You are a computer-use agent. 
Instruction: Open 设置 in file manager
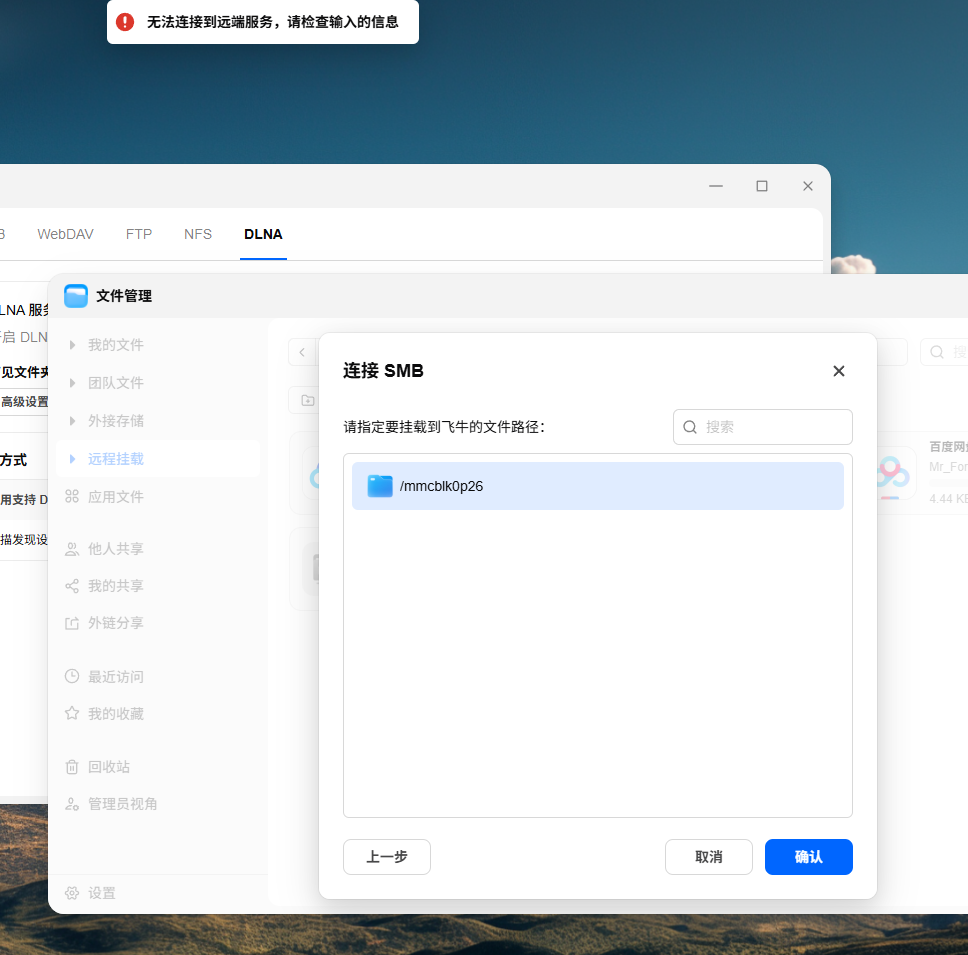[x=102, y=893]
